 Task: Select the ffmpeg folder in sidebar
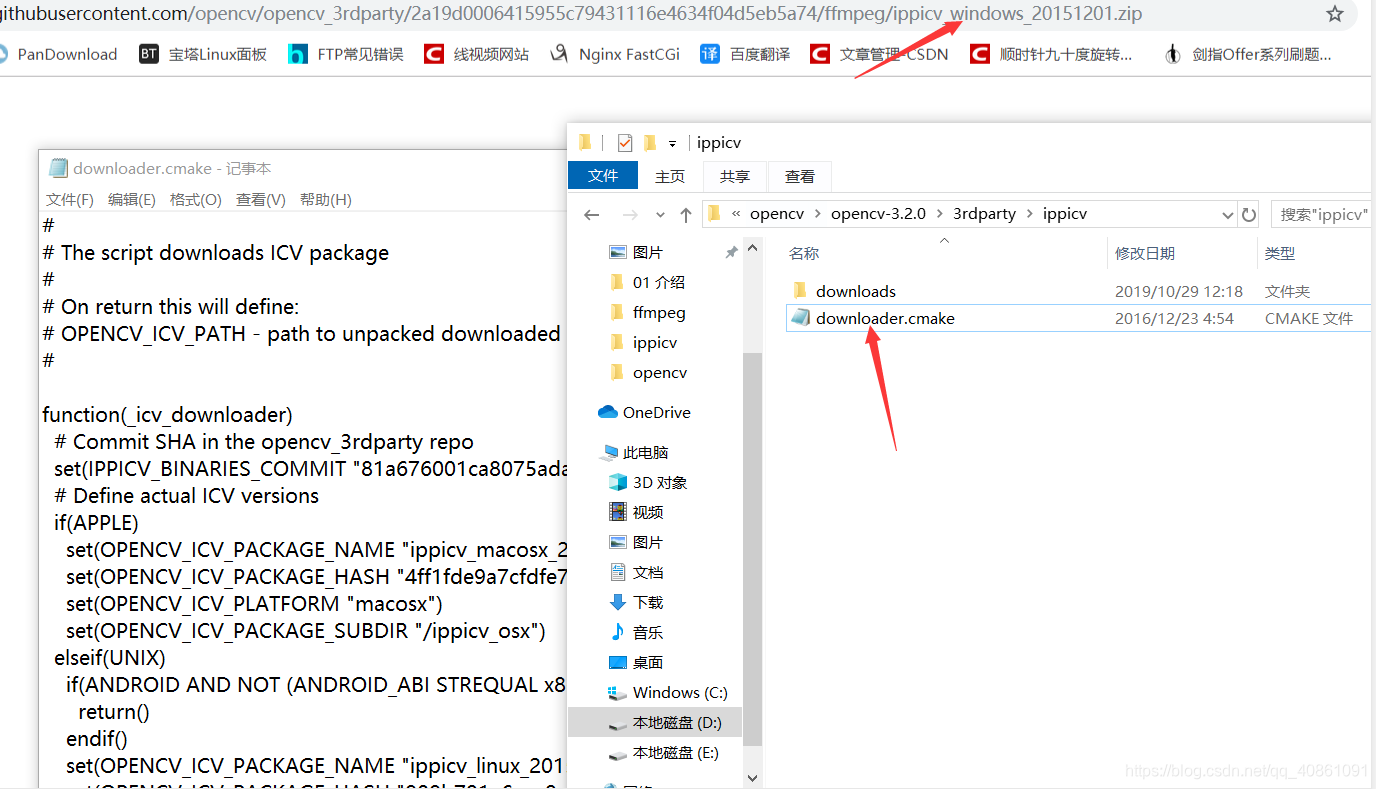(x=647, y=312)
